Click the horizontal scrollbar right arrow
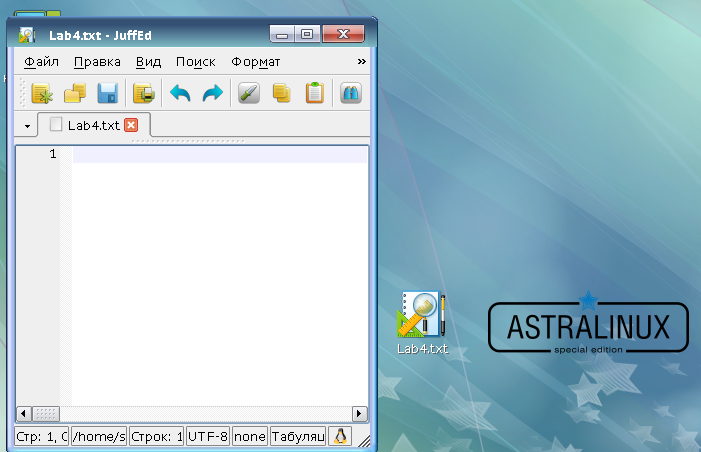Screen dimensions: 701x452 pos(359,414)
